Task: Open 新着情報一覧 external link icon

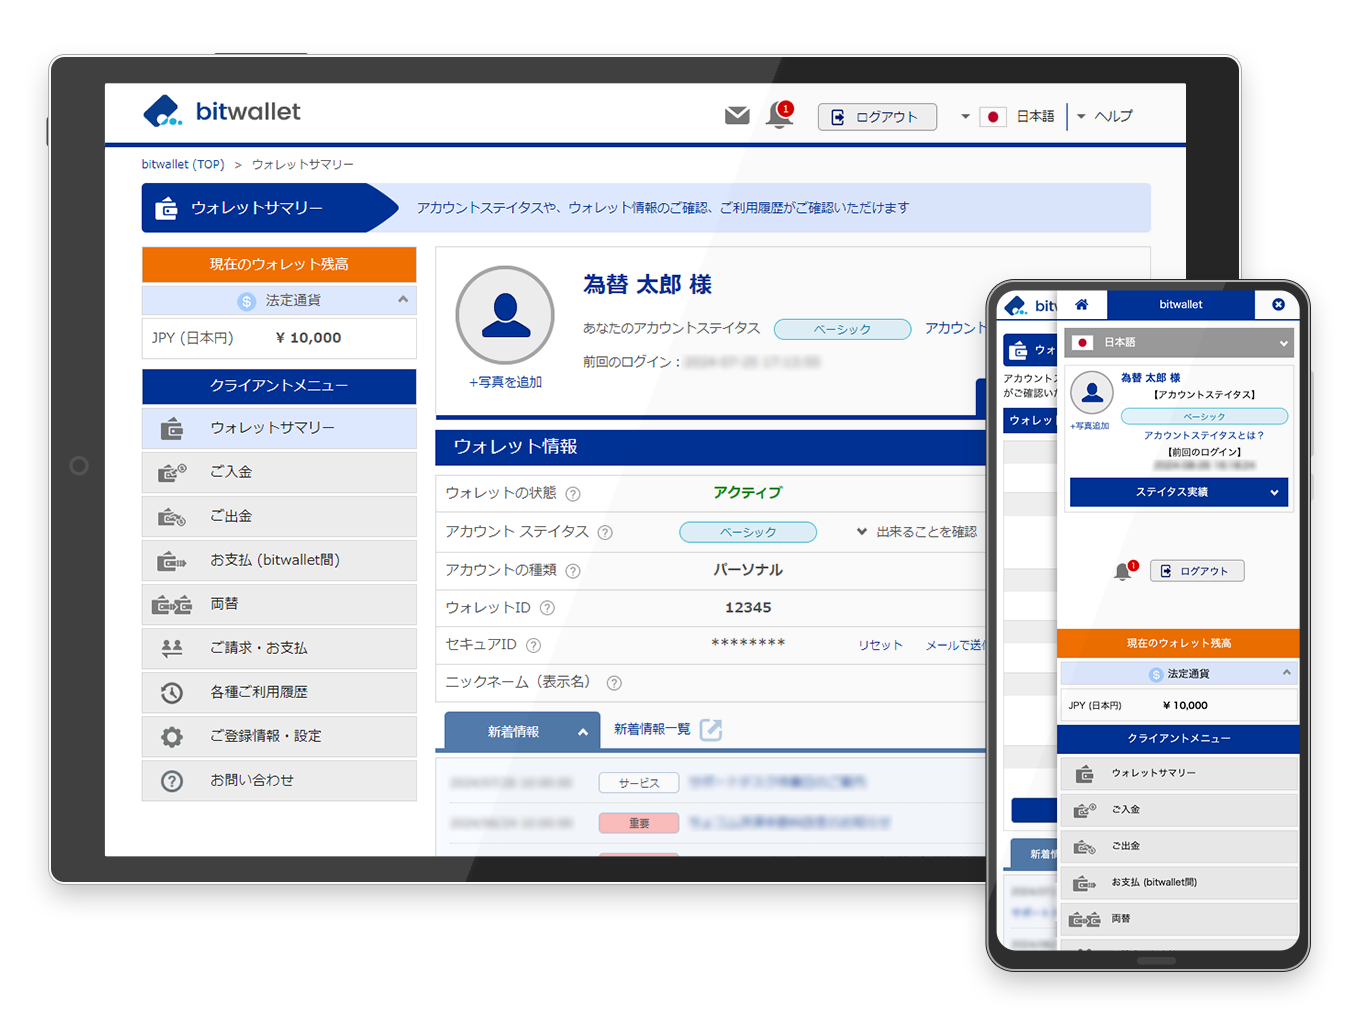Action: coord(711,730)
